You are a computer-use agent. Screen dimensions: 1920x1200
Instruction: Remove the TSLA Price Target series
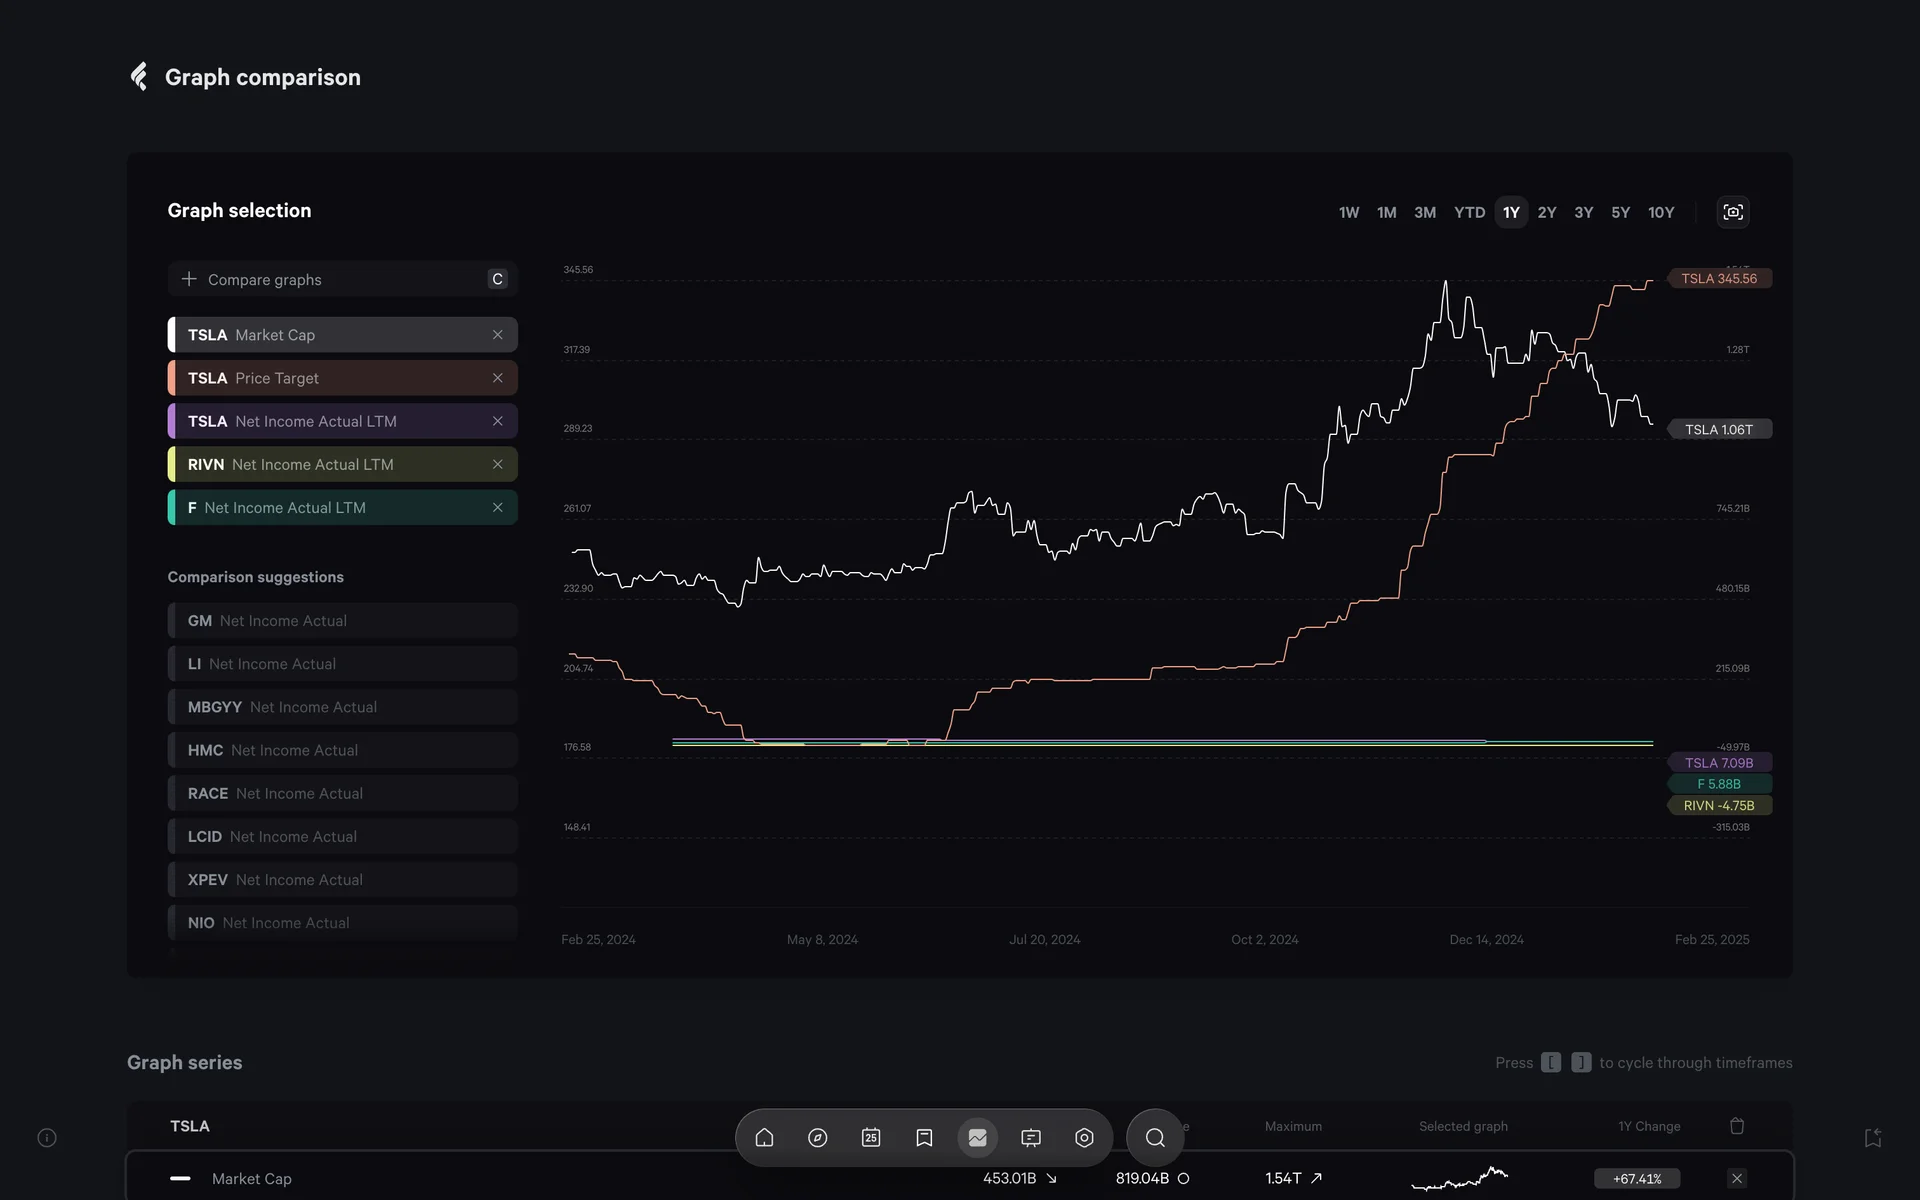point(497,378)
